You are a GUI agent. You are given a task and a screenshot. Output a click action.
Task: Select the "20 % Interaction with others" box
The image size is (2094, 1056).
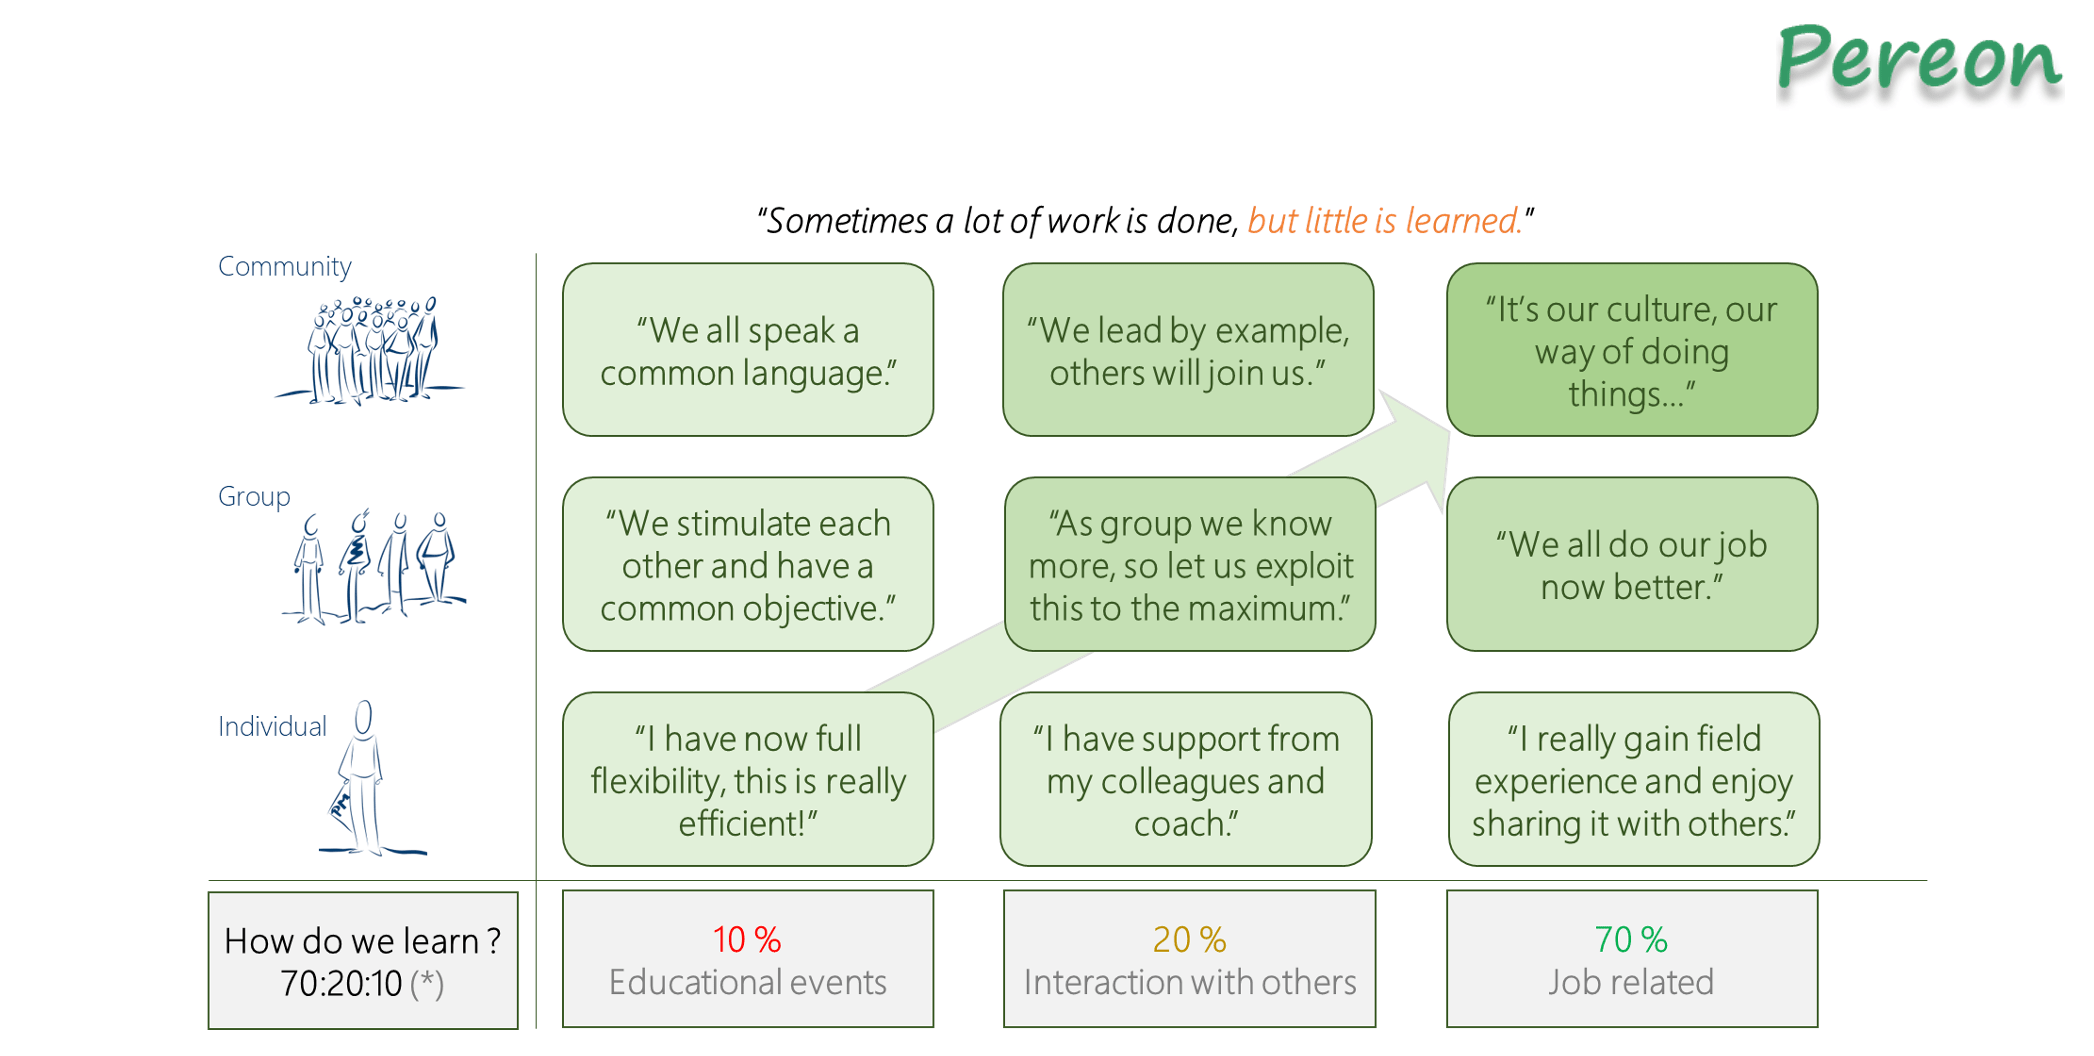[x=1189, y=959]
